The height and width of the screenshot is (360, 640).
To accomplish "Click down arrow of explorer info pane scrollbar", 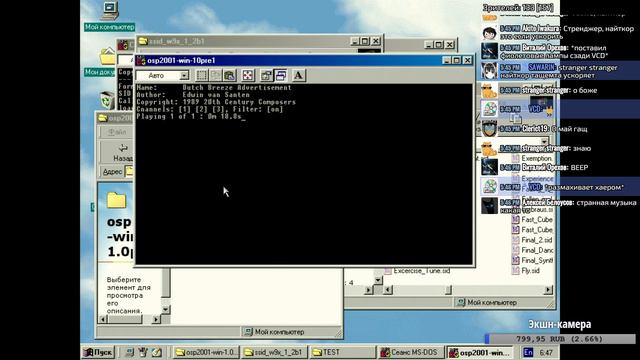I will pyautogui.click(x=165, y=310).
